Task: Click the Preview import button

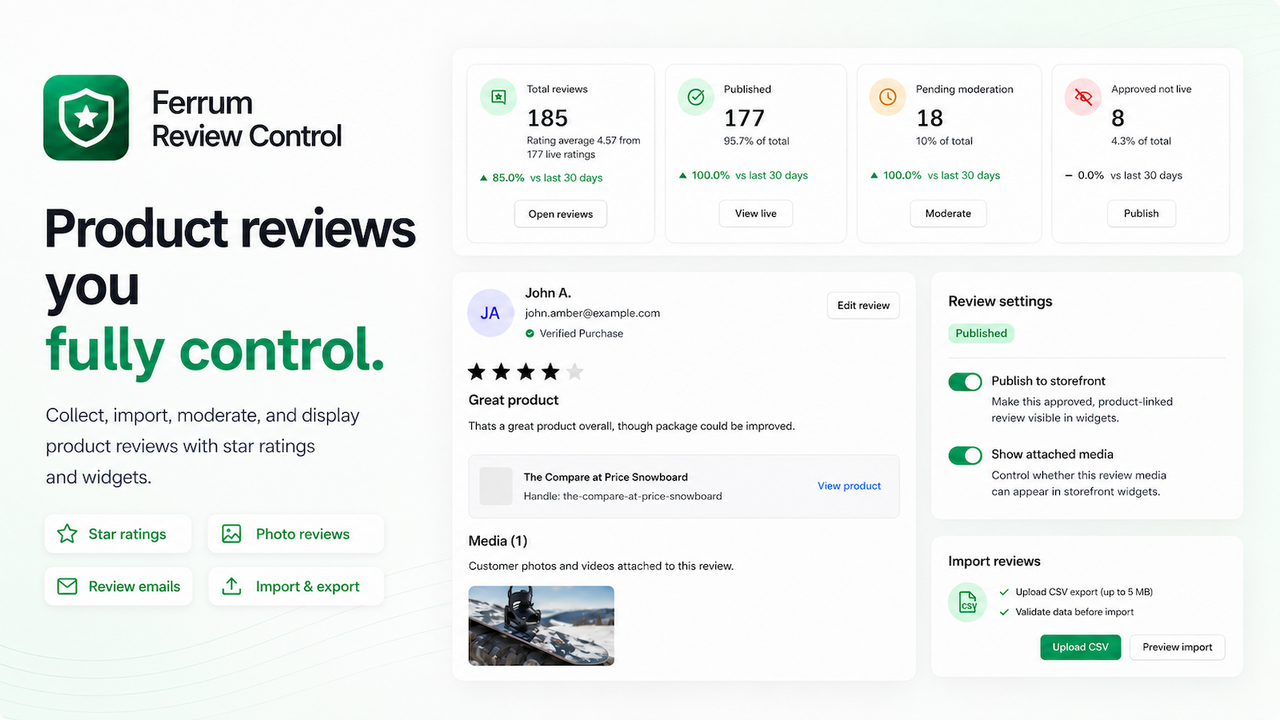Action: click(1177, 647)
